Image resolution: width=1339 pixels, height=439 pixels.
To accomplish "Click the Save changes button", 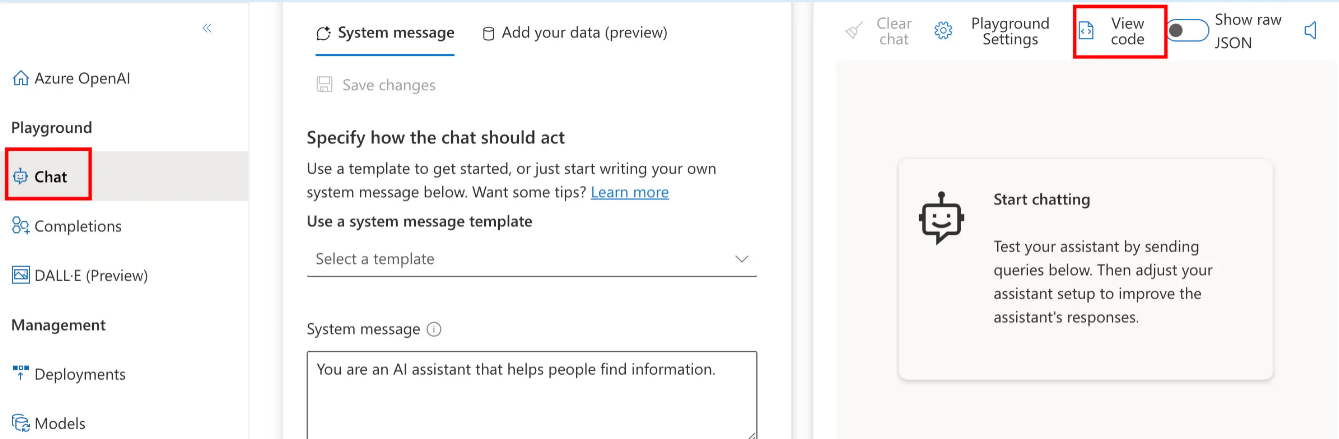I will tap(376, 85).
